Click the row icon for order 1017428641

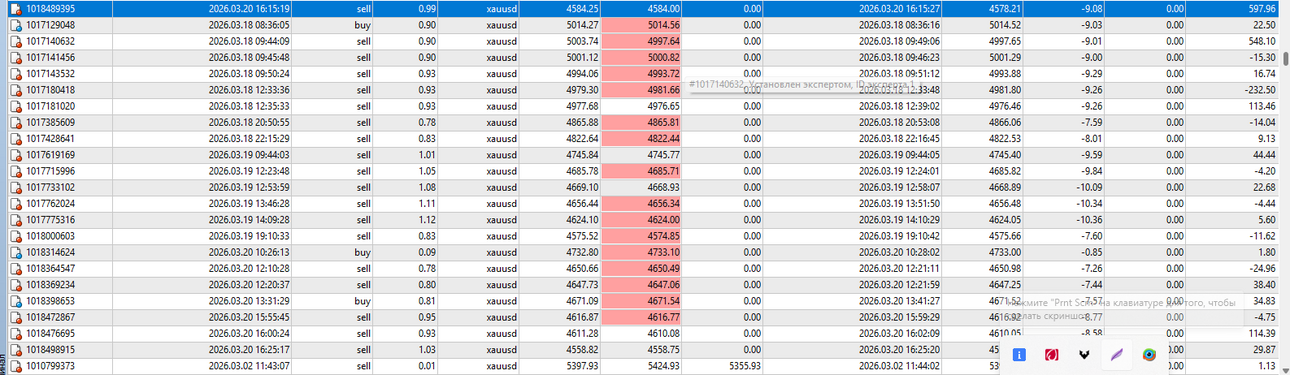15,139
